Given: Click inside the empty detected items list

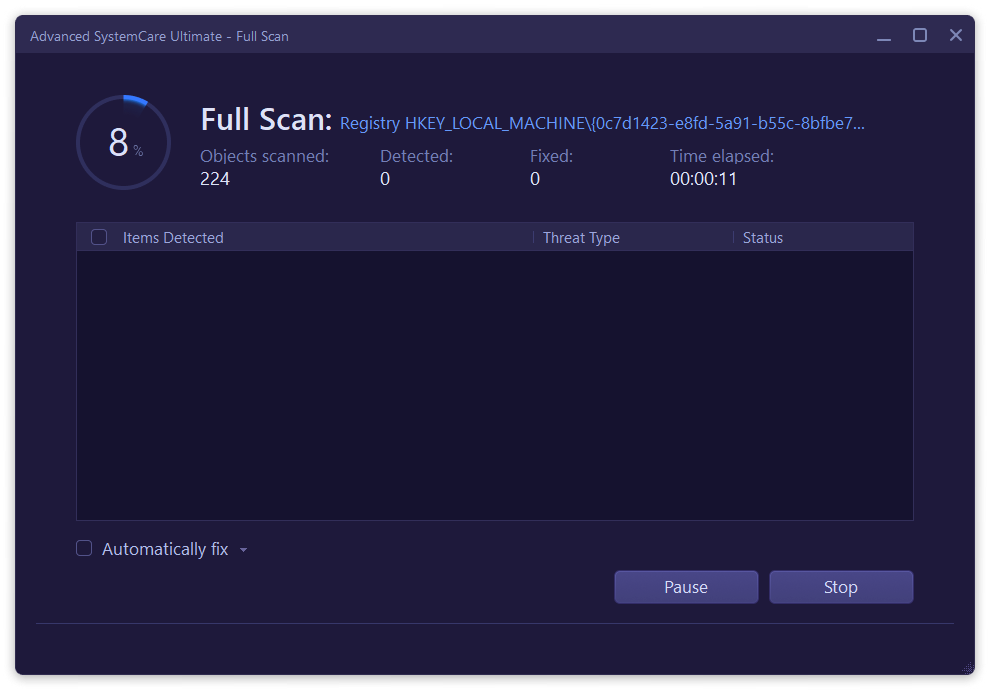Looking at the screenshot, I should [495, 385].
